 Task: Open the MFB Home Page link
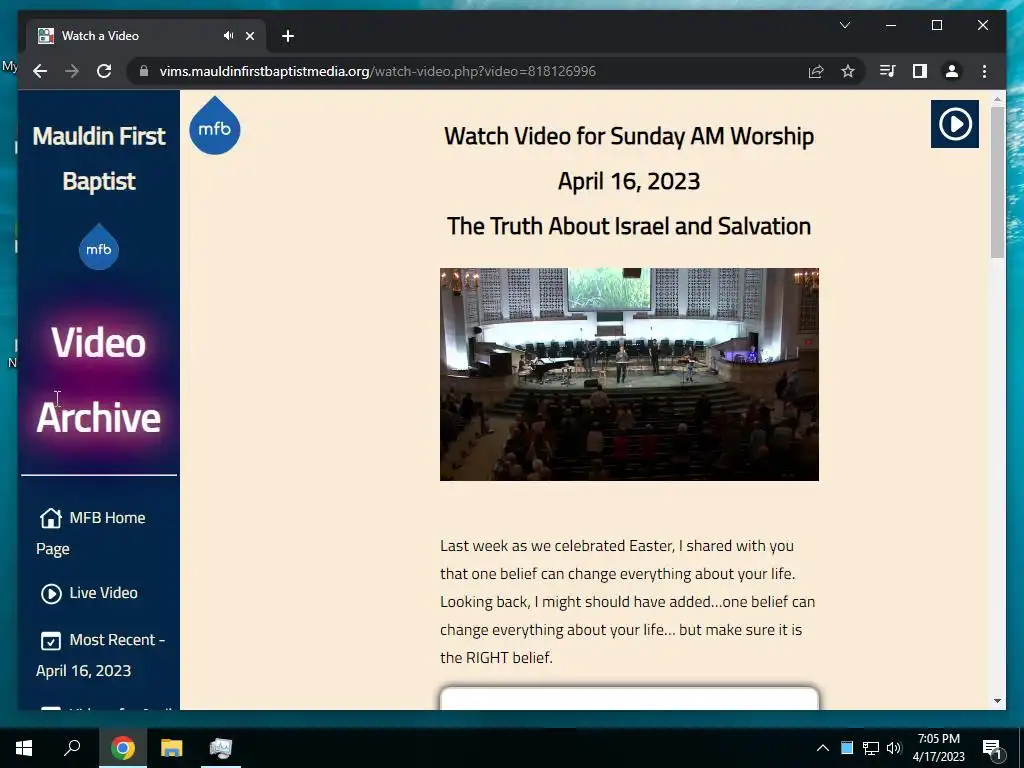91,533
